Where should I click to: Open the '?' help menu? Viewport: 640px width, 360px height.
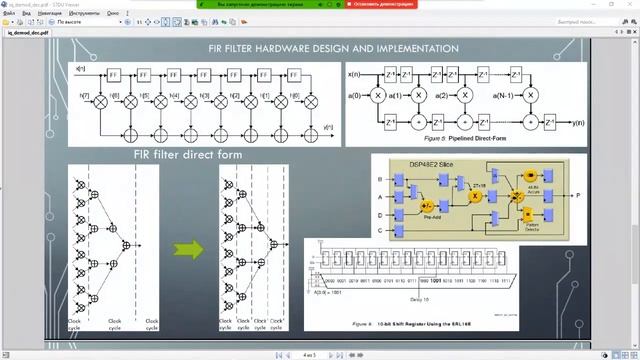[127, 13]
